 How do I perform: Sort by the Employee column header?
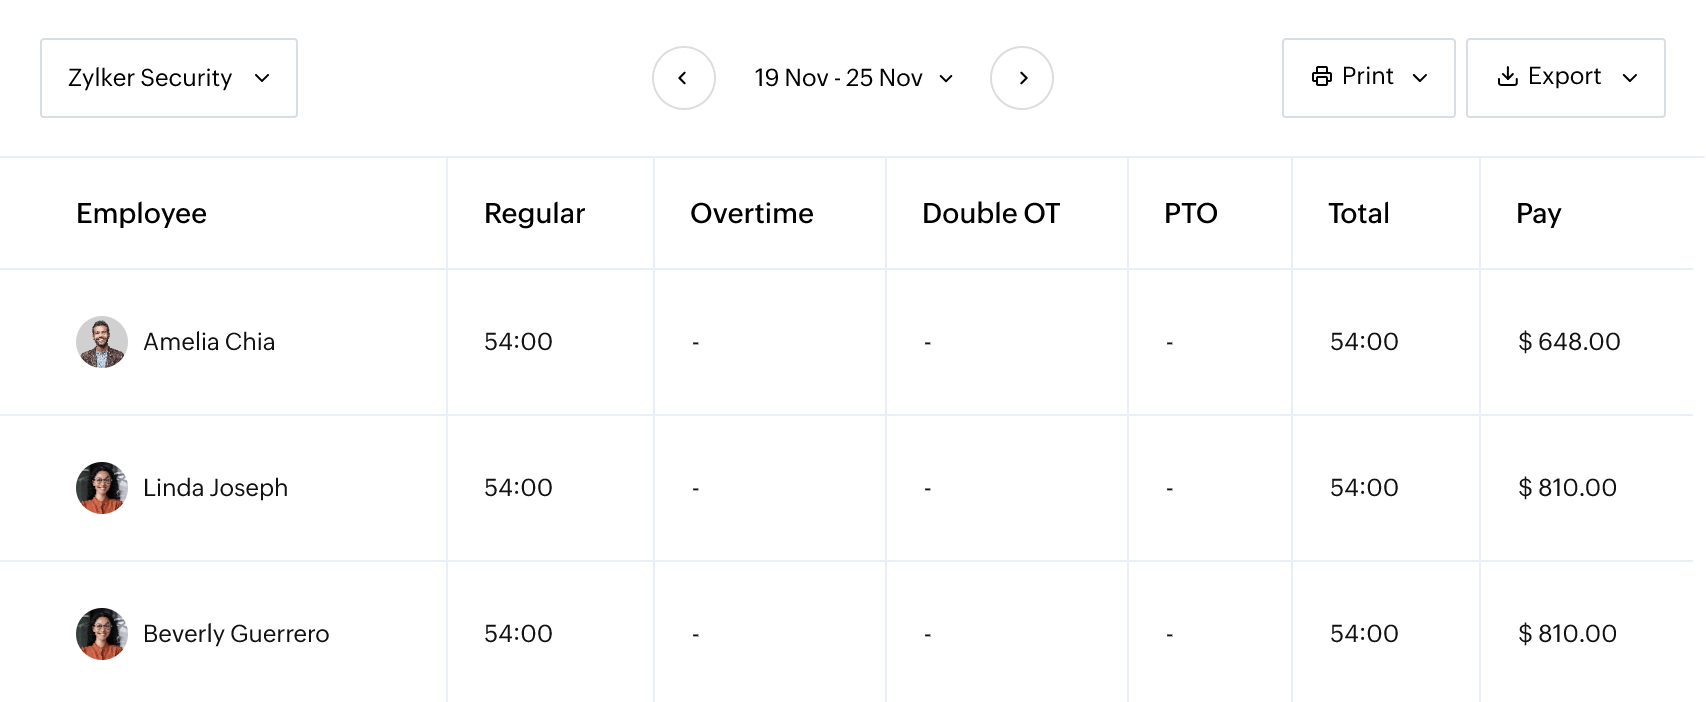141,213
